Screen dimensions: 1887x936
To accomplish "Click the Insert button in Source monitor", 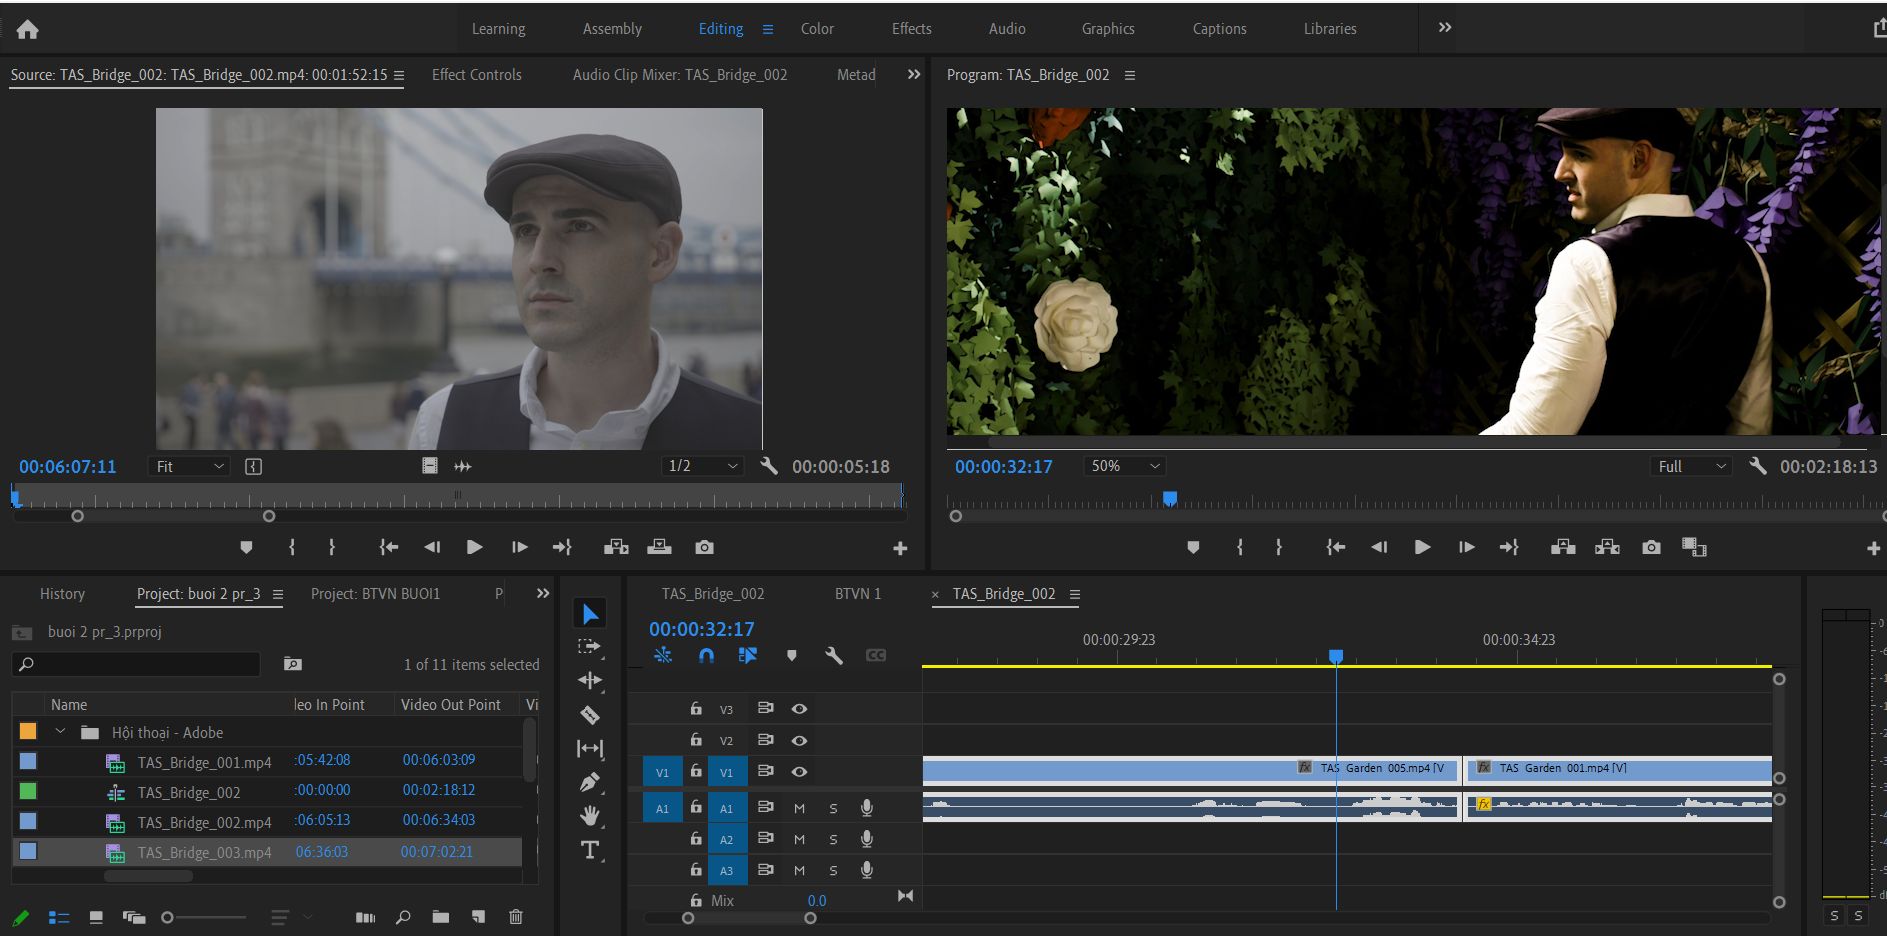I will pyautogui.click(x=616, y=547).
